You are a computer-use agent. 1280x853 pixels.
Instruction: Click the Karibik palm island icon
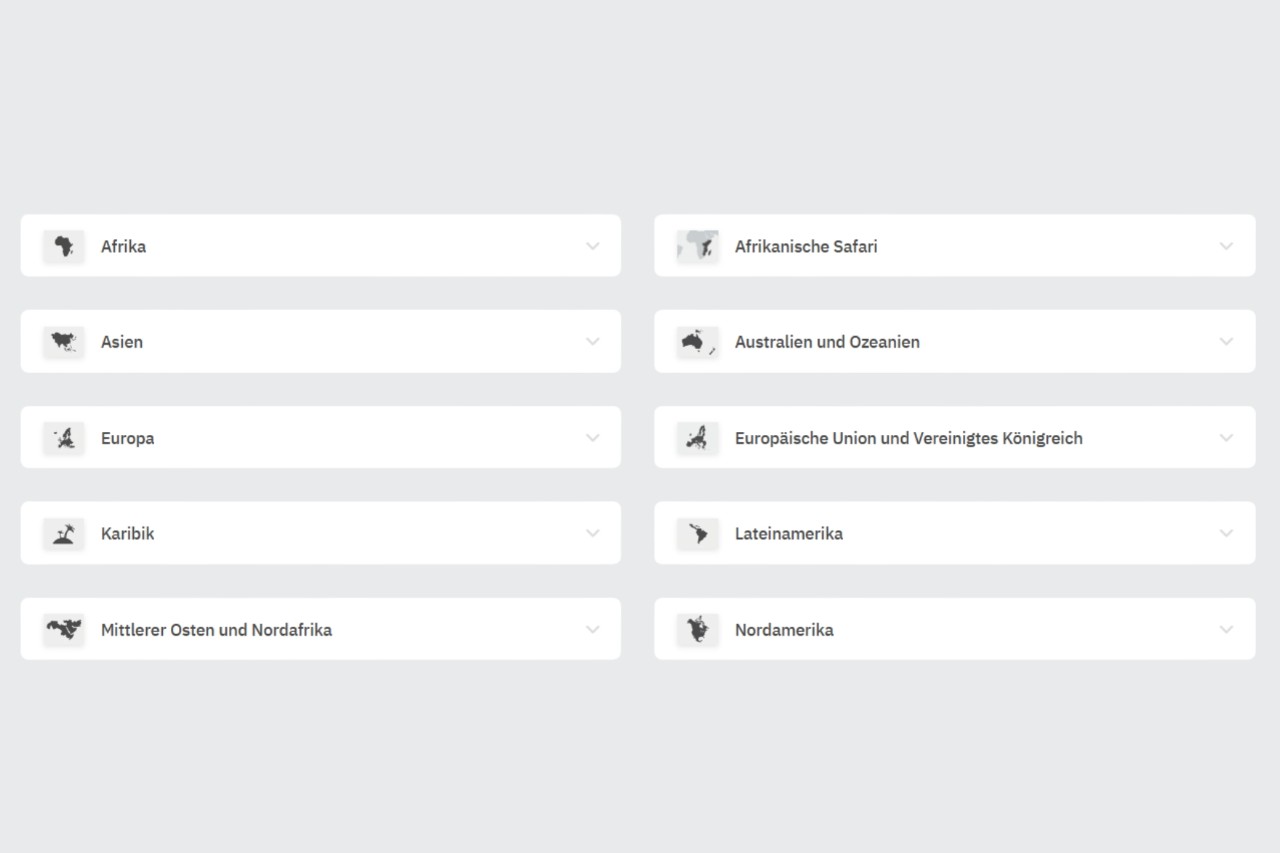coord(64,534)
